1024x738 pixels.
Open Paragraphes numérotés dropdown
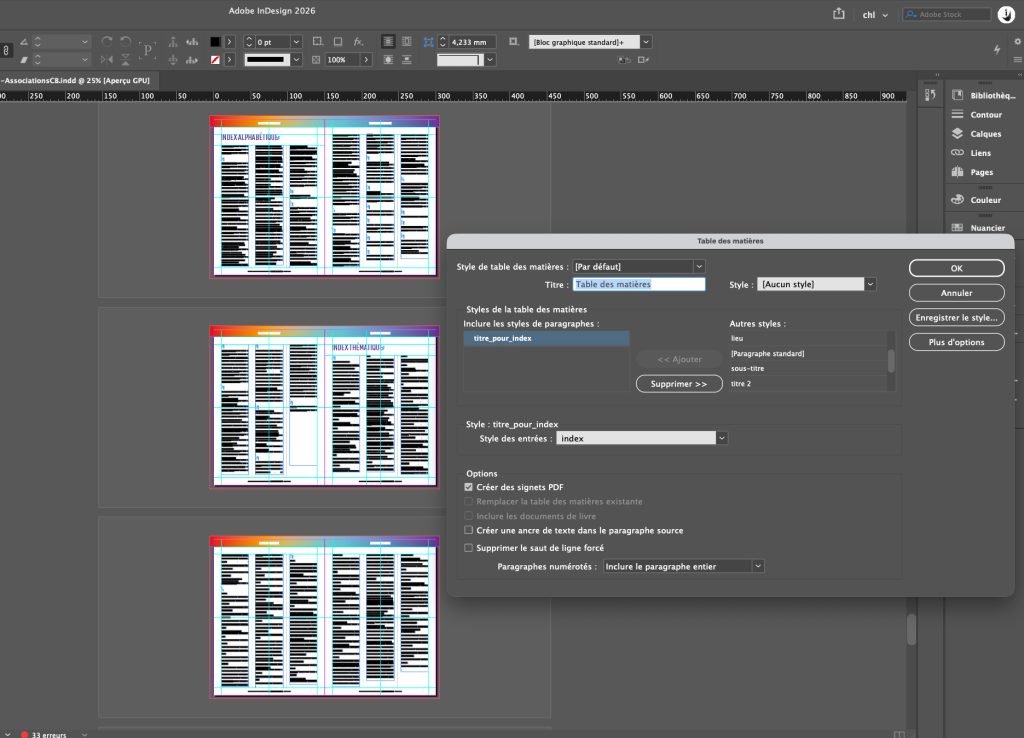pos(683,566)
